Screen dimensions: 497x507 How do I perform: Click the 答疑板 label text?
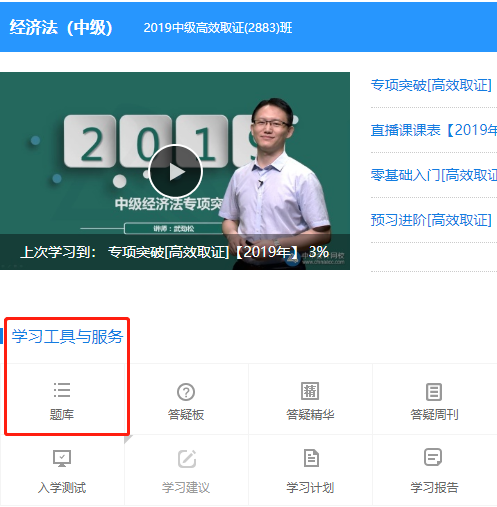click(x=186, y=415)
